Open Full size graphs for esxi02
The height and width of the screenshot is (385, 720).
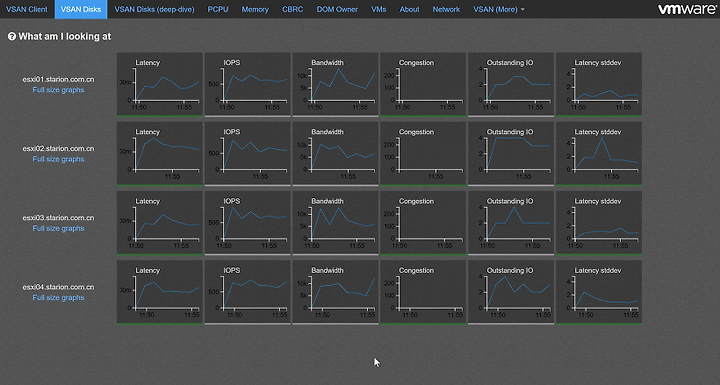(x=58, y=159)
